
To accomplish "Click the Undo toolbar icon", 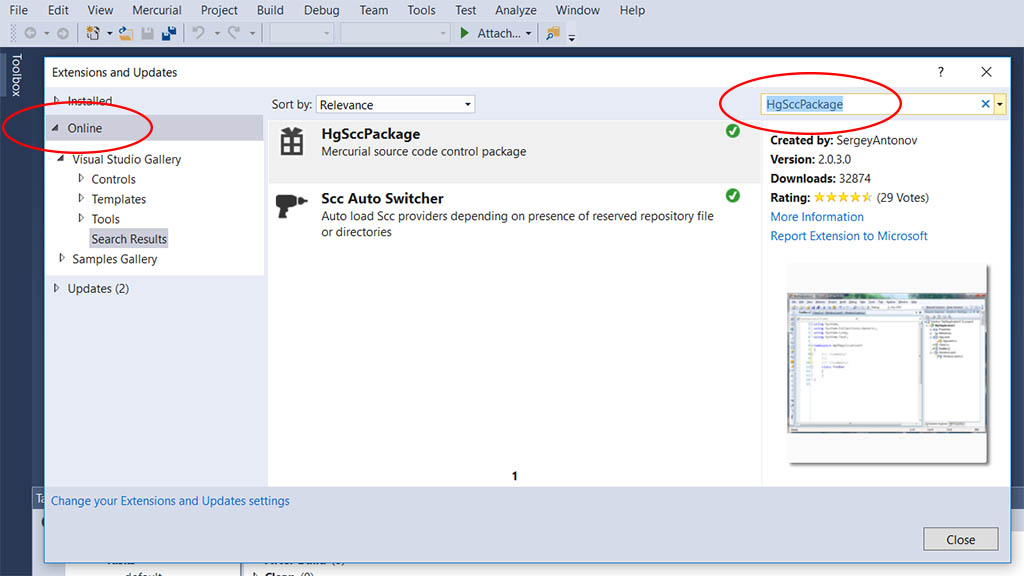I will tap(199, 33).
